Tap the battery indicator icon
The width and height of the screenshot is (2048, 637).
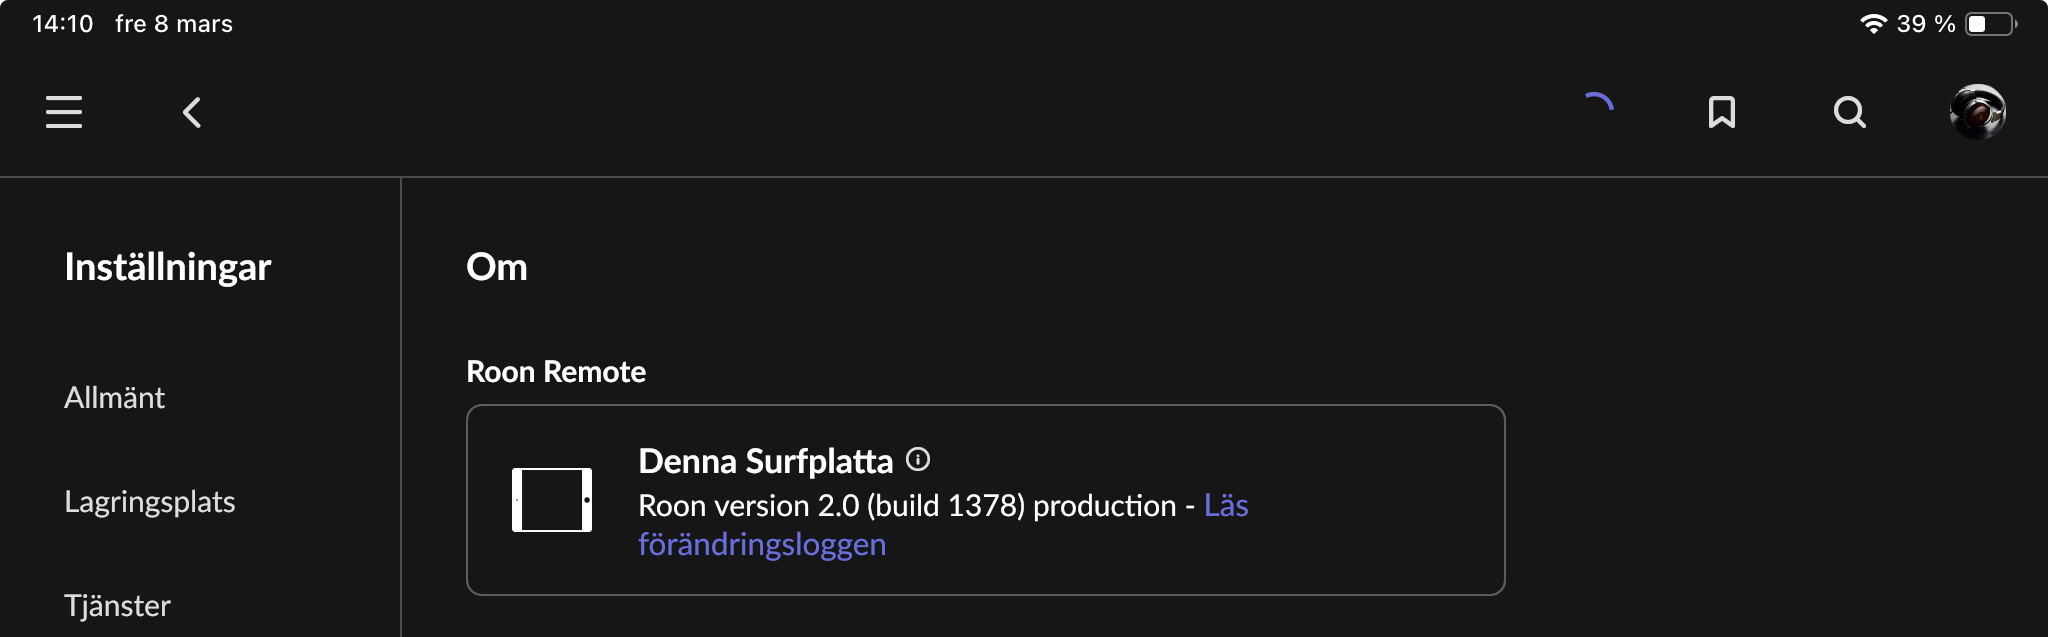click(x=1992, y=24)
